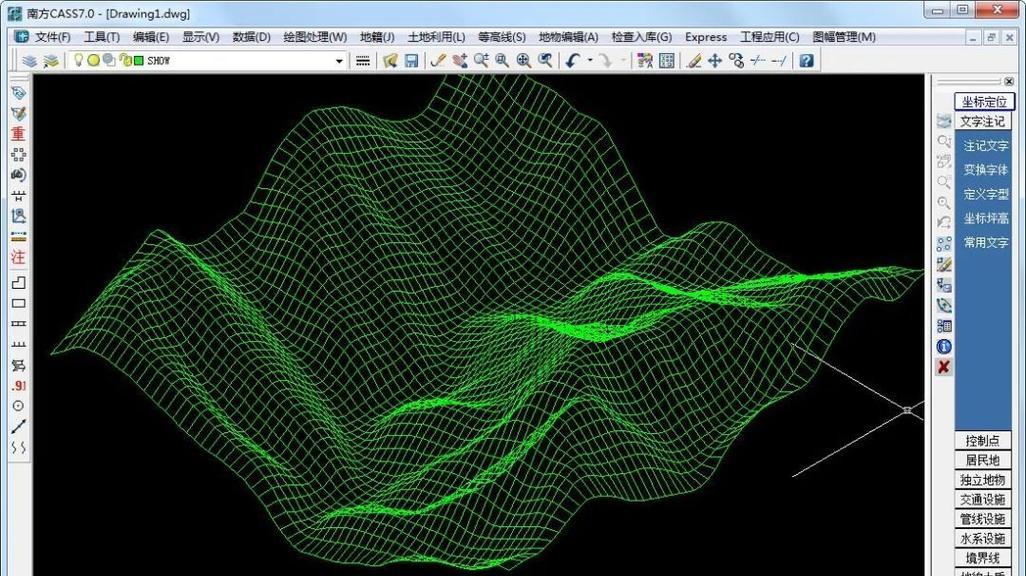The image size is (1026, 576).
Task: Save the drawing with the floppy disk icon
Action: click(412, 61)
